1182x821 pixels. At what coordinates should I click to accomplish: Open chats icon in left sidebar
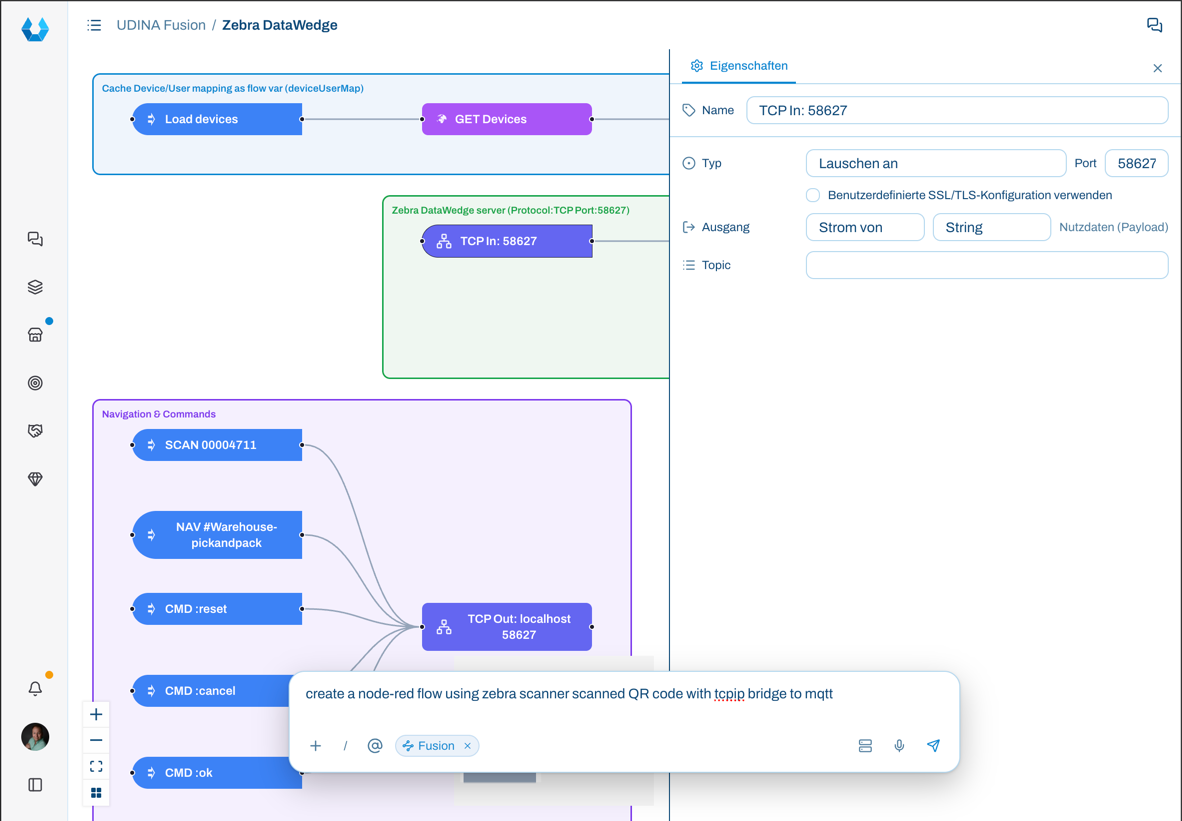35,239
